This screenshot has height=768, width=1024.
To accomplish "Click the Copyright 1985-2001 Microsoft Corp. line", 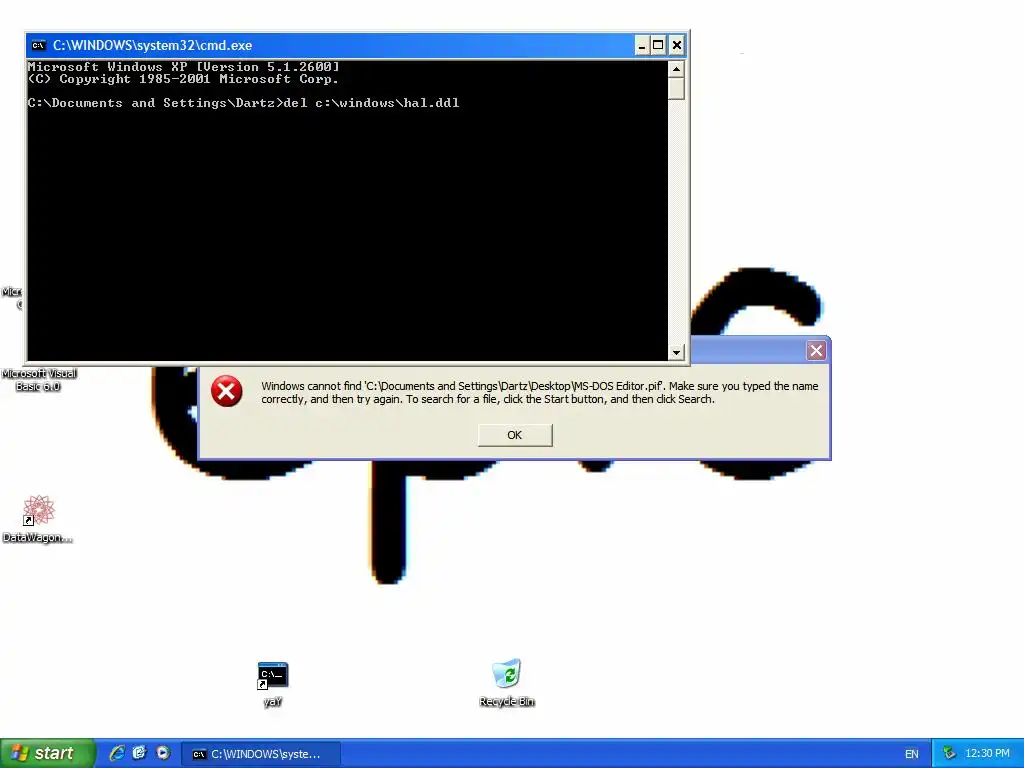I will 183,79.
